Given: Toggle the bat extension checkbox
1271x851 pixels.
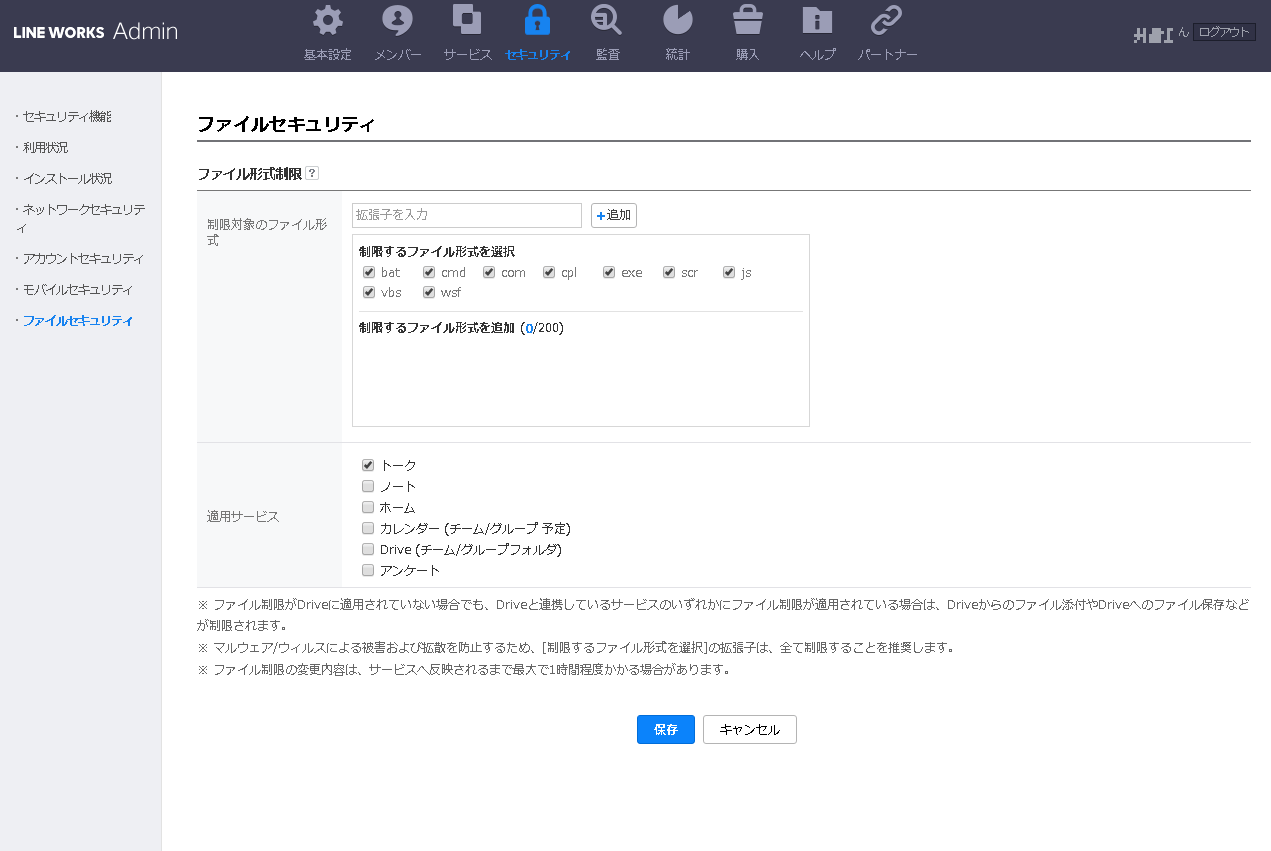Looking at the screenshot, I should pos(369,272).
